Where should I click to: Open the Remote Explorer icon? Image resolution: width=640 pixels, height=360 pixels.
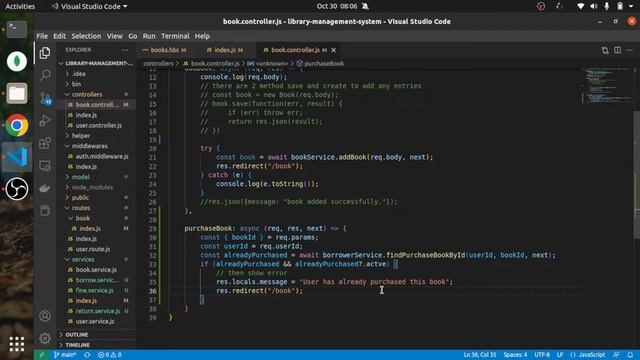point(45,166)
